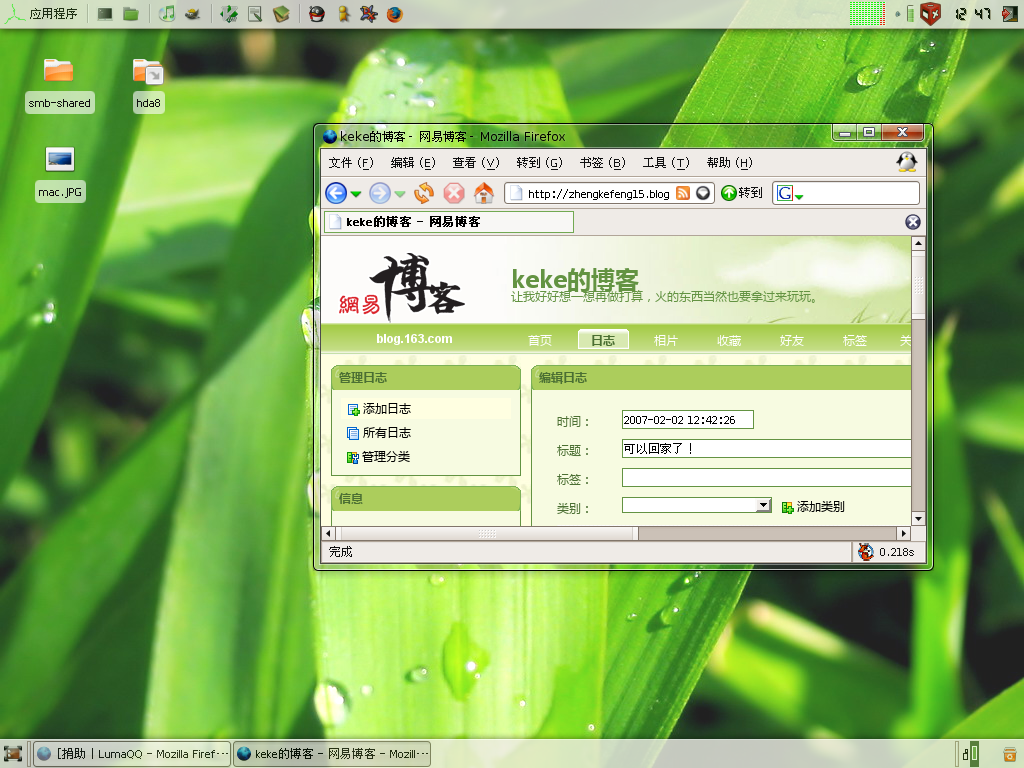Open the 书签 (B) menu
The height and width of the screenshot is (768, 1024).
coord(602,163)
